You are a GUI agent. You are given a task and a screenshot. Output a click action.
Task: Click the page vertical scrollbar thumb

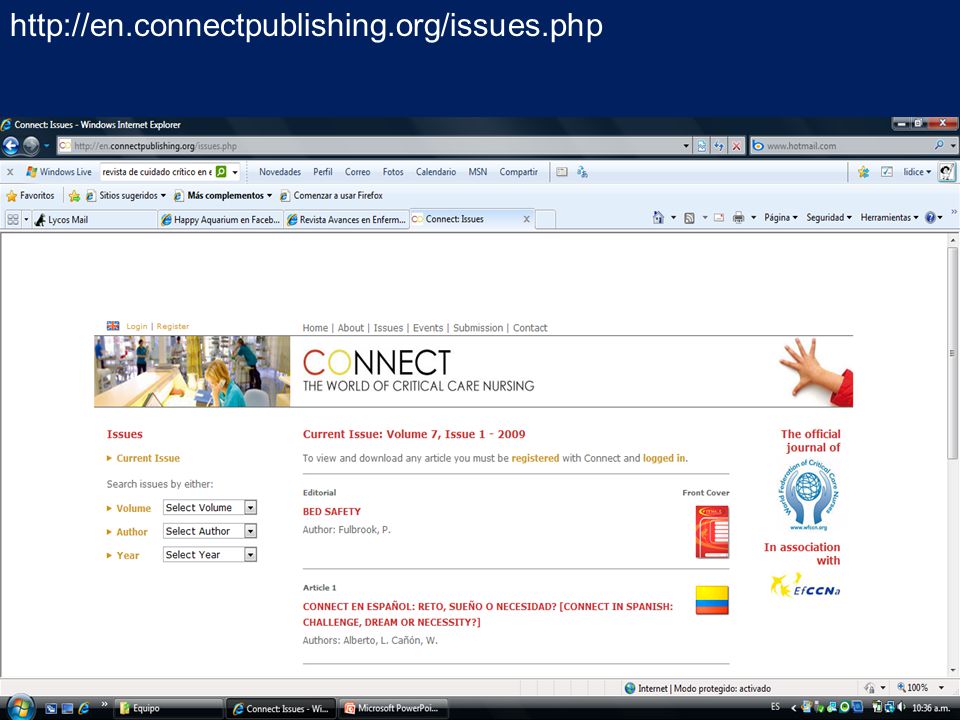(x=952, y=353)
